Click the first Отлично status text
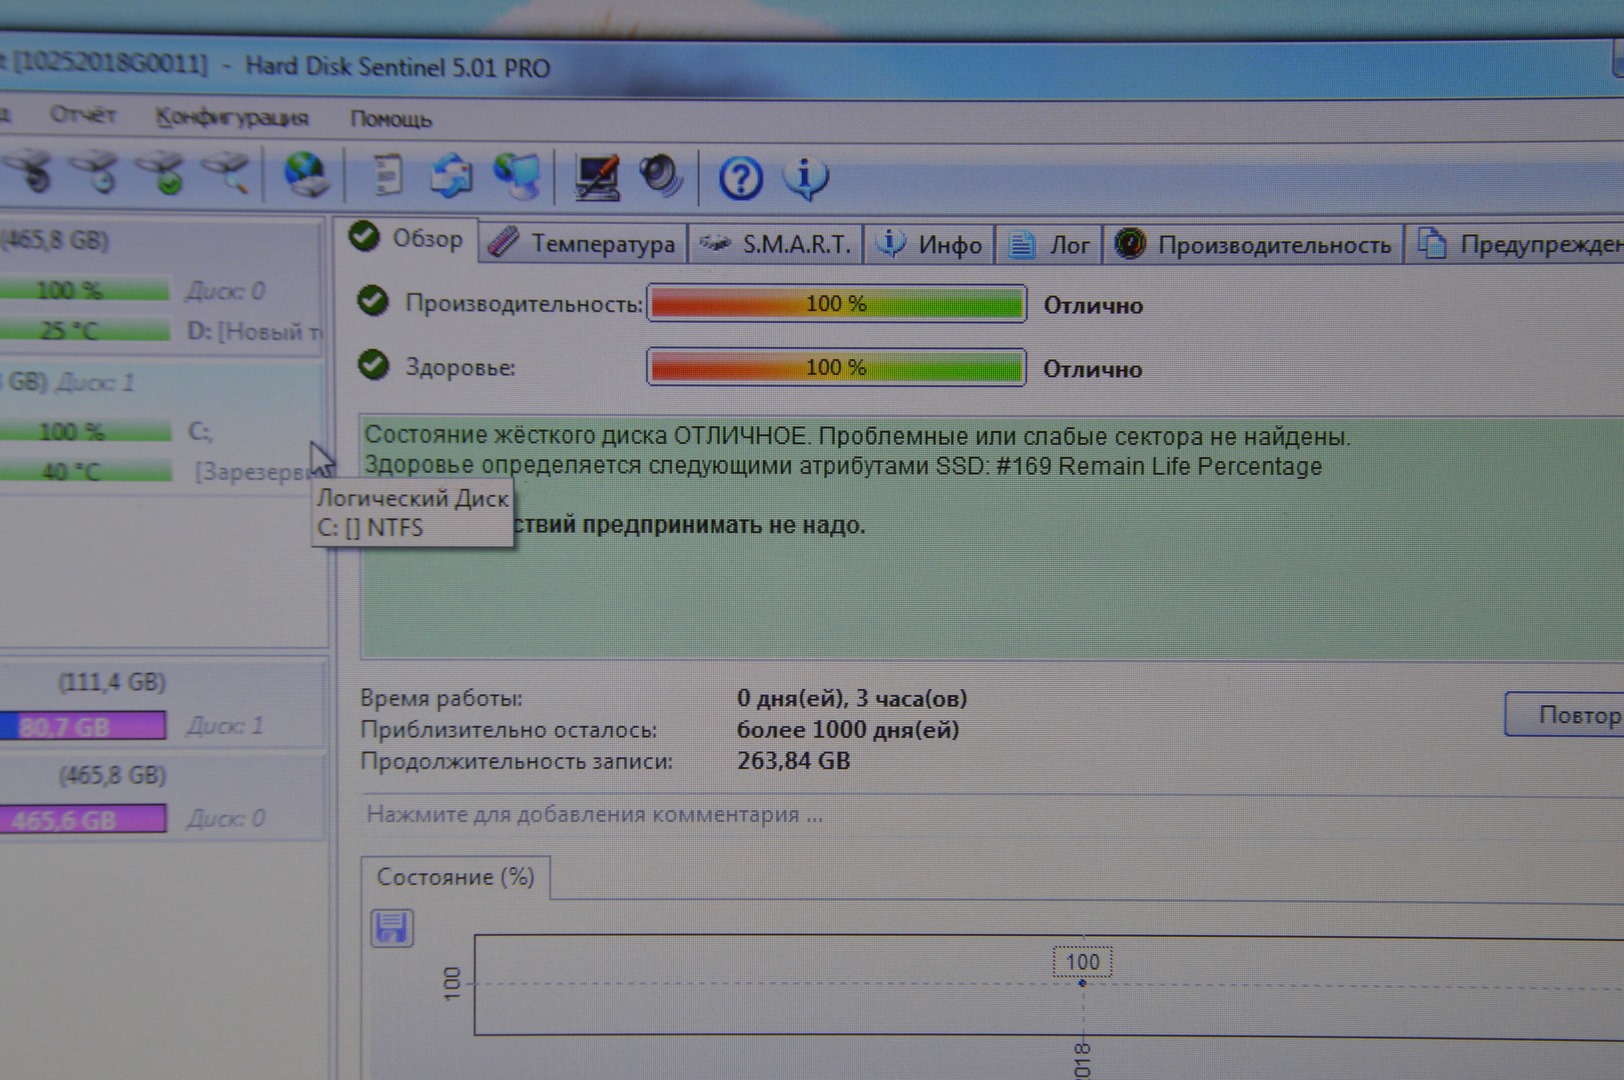1624x1080 pixels. click(x=1093, y=305)
